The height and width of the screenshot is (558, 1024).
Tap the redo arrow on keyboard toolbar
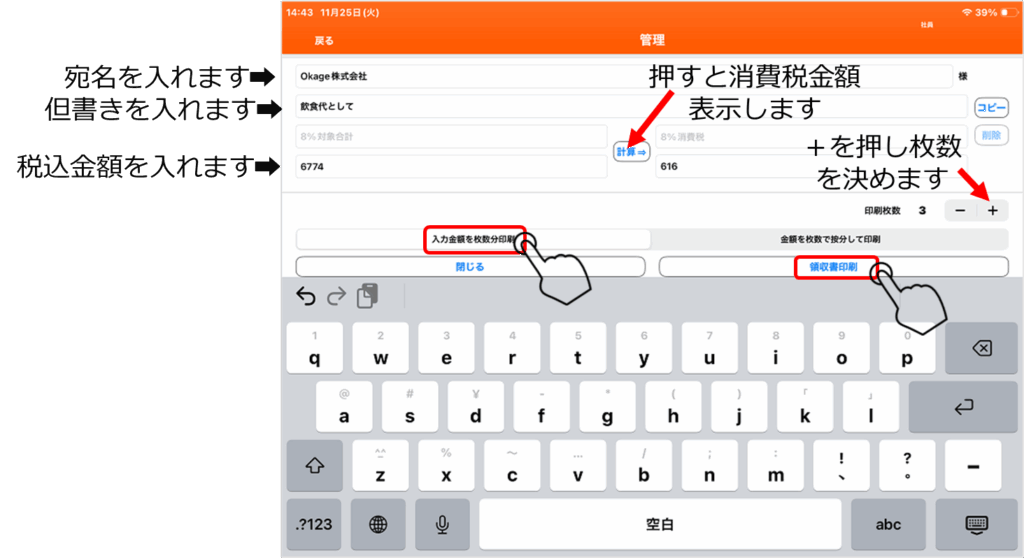click(337, 296)
